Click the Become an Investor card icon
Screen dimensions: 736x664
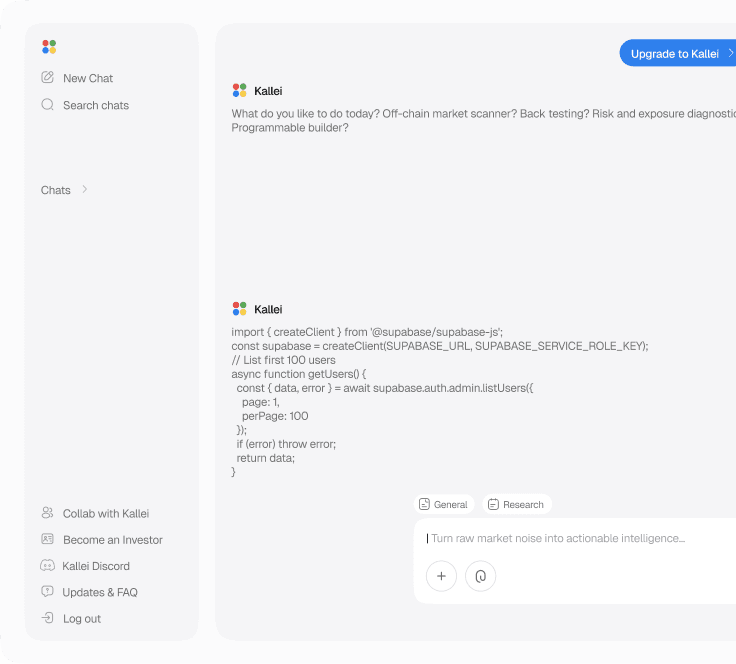(x=47, y=539)
